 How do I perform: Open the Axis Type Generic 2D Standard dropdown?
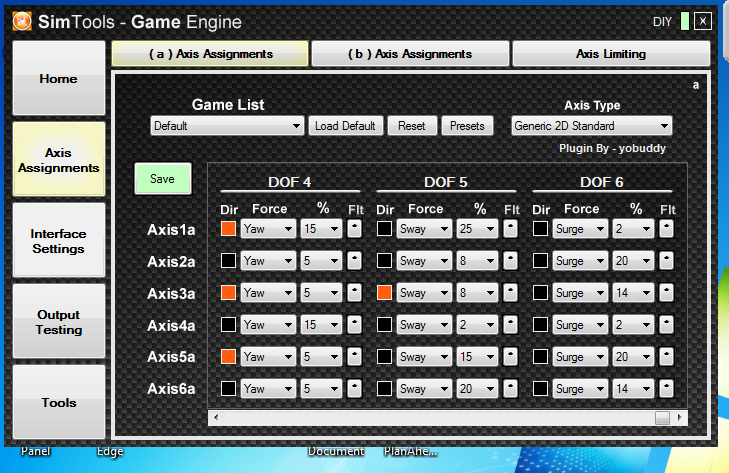(x=591, y=126)
